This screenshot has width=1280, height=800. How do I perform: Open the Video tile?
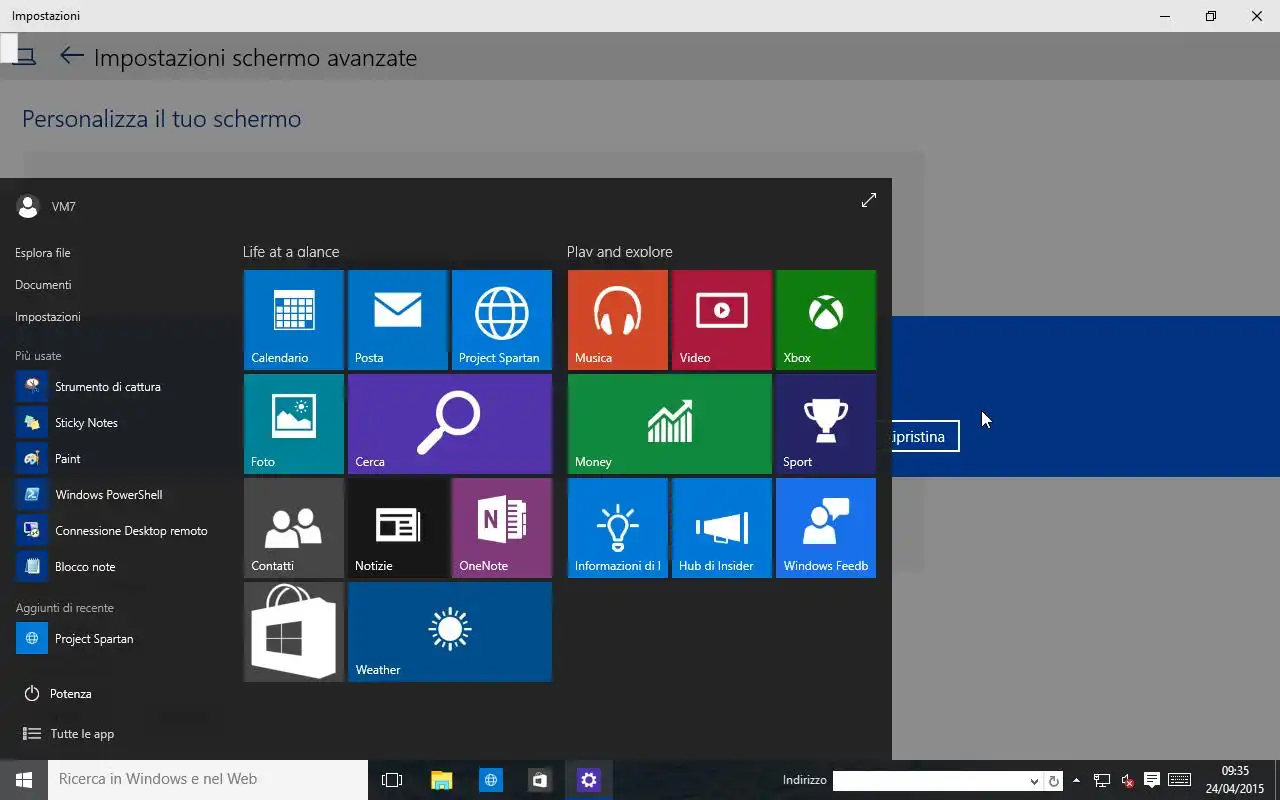pos(721,320)
